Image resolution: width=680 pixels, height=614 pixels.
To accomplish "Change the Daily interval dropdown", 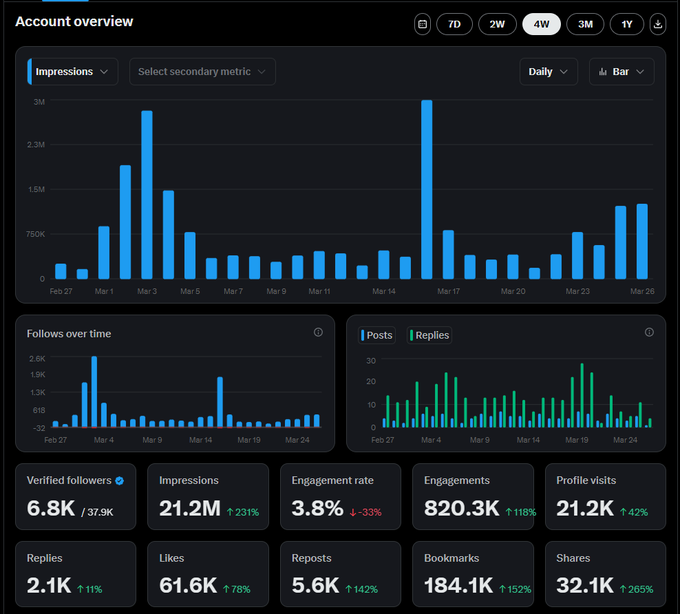I will pos(549,72).
